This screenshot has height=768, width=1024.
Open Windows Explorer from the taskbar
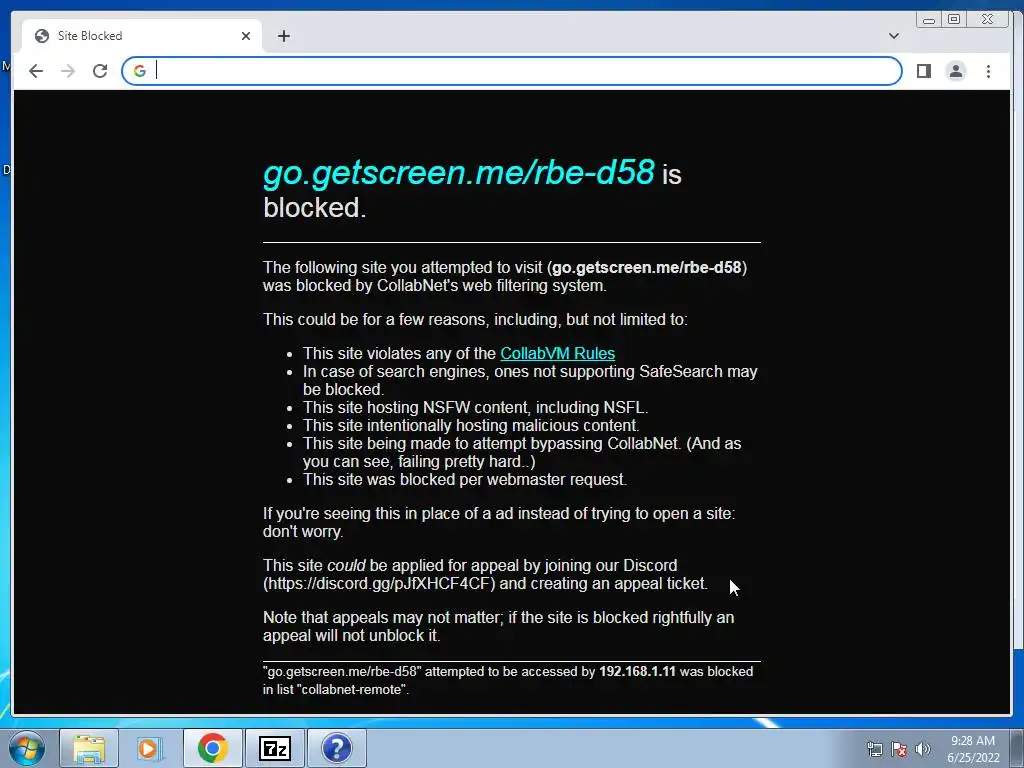tap(89, 748)
